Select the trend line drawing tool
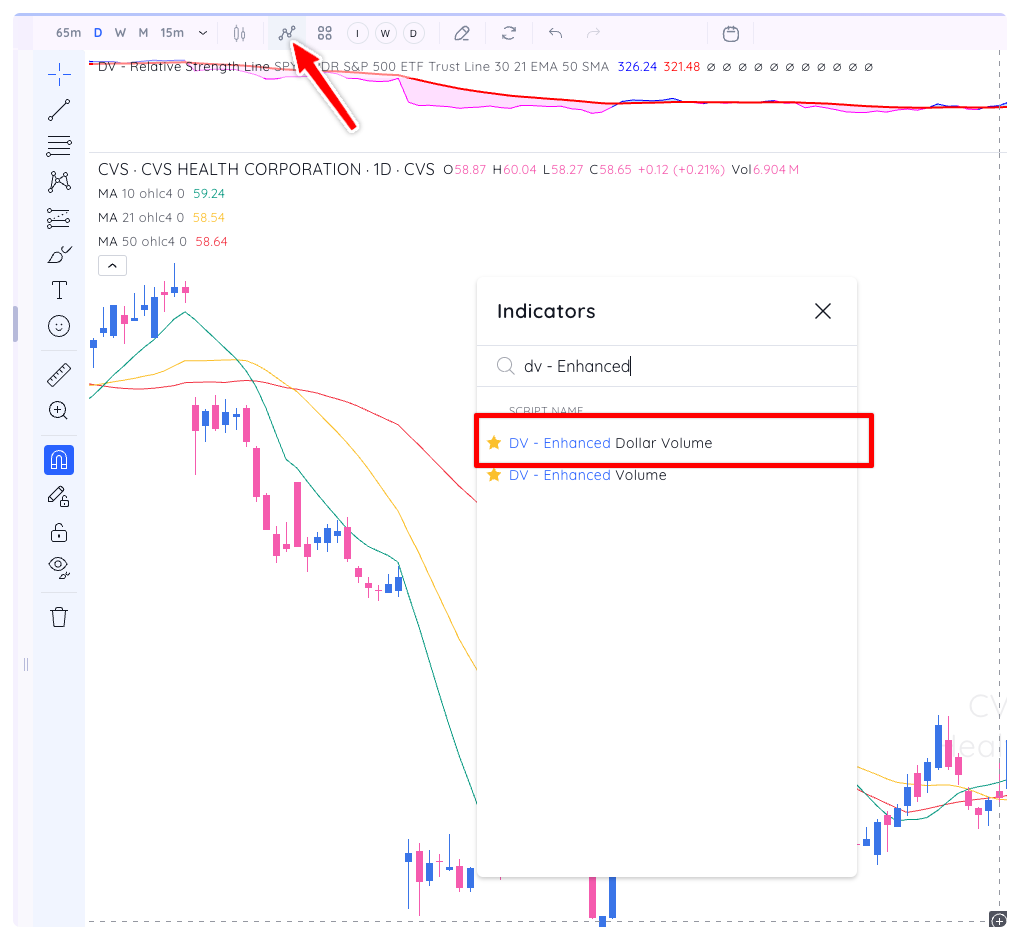 point(59,110)
